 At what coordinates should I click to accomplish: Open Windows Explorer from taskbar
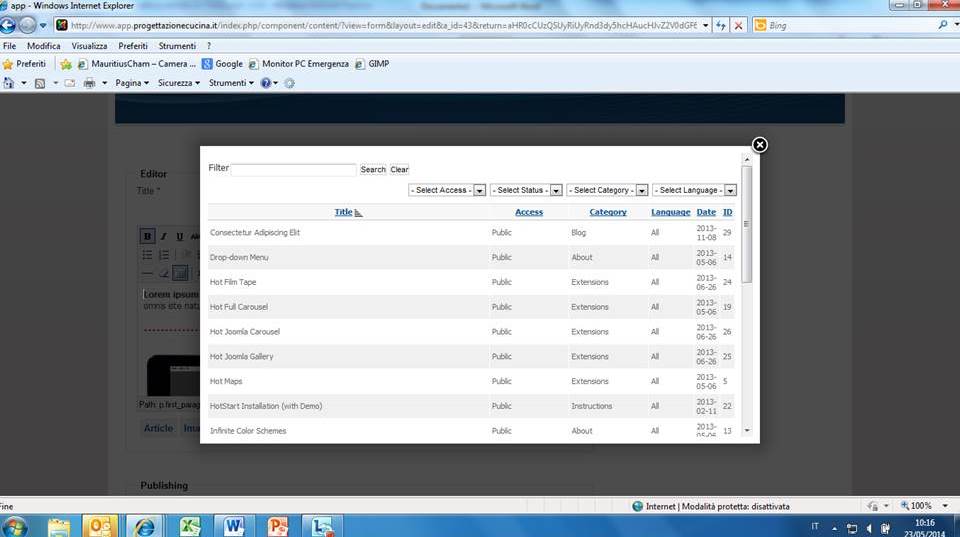pyautogui.click(x=59, y=527)
